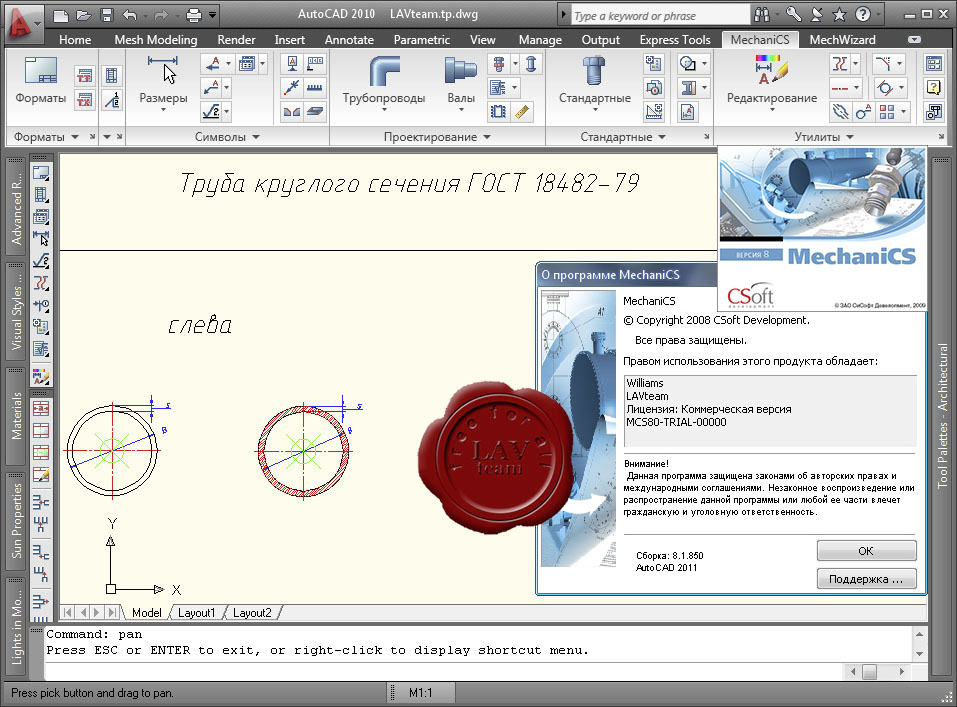957x707 pixels.
Task: Select the Model drawing tab
Action: click(146, 612)
